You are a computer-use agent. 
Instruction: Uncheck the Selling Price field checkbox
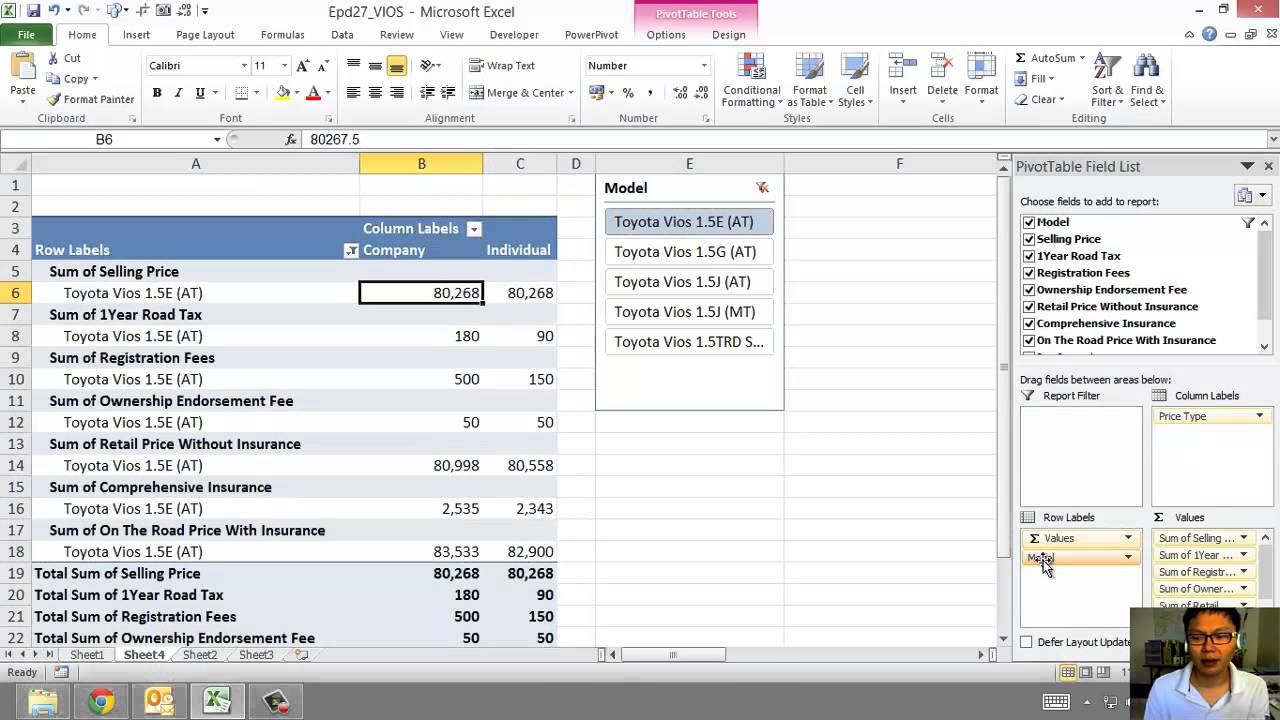point(1028,239)
